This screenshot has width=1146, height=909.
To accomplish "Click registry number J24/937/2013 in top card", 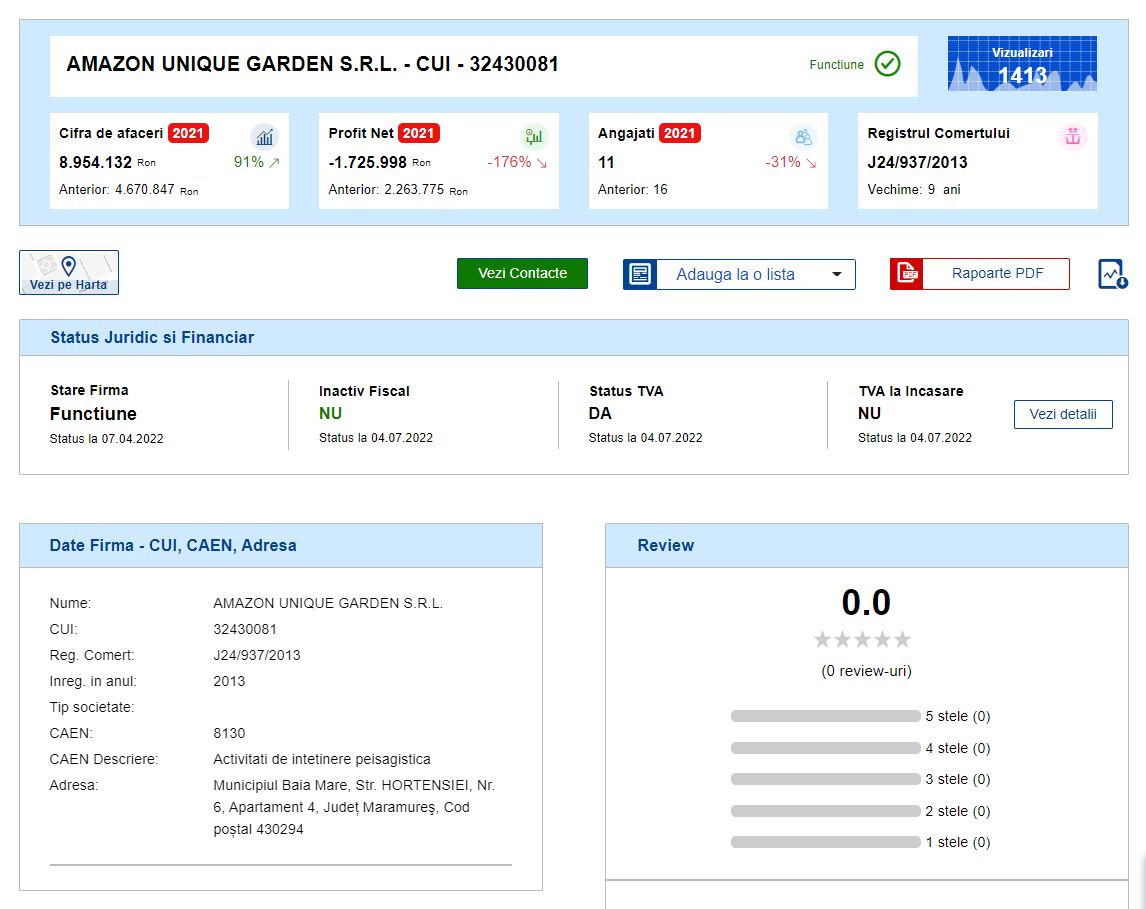I will (917, 162).
